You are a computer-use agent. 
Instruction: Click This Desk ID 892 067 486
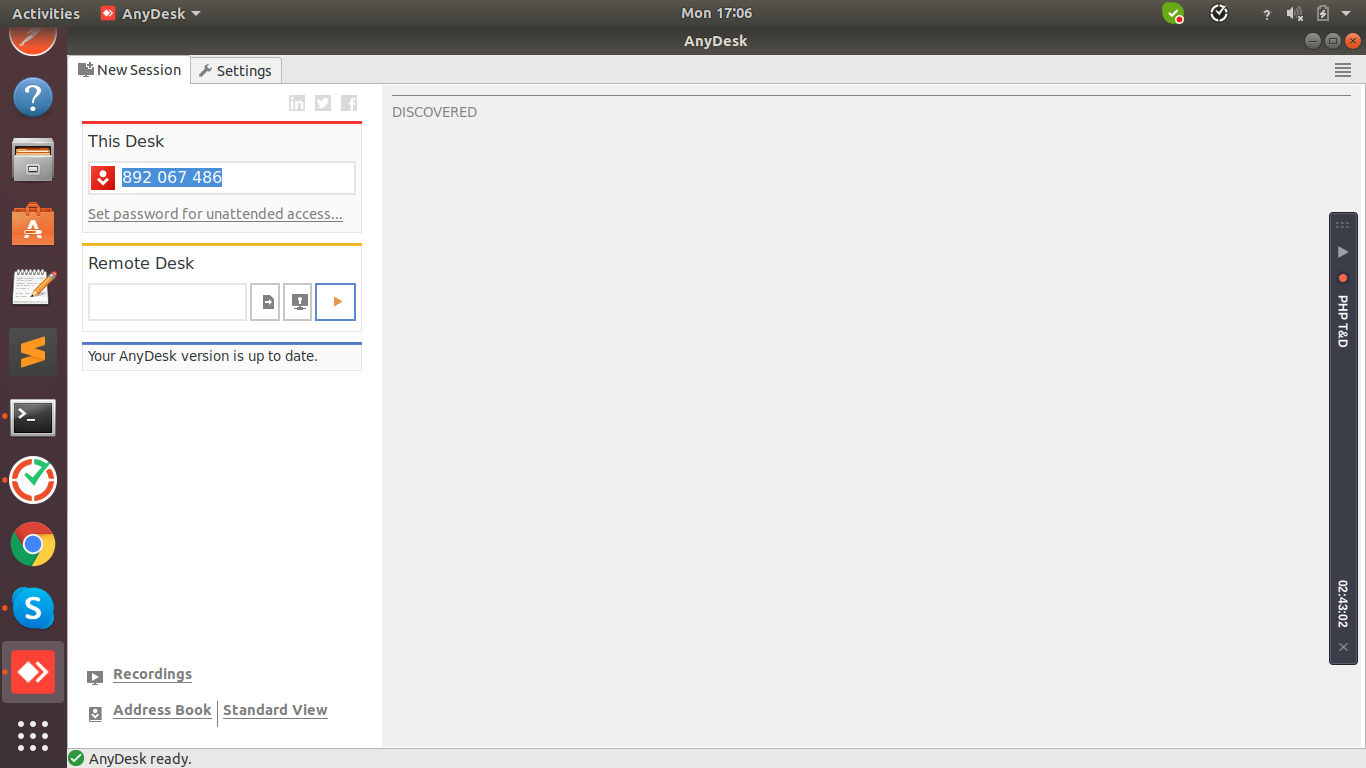point(172,177)
